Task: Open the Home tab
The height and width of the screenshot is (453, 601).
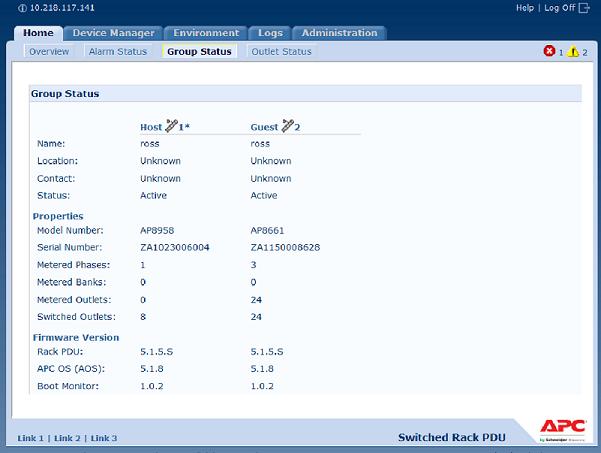Action: 38,33
